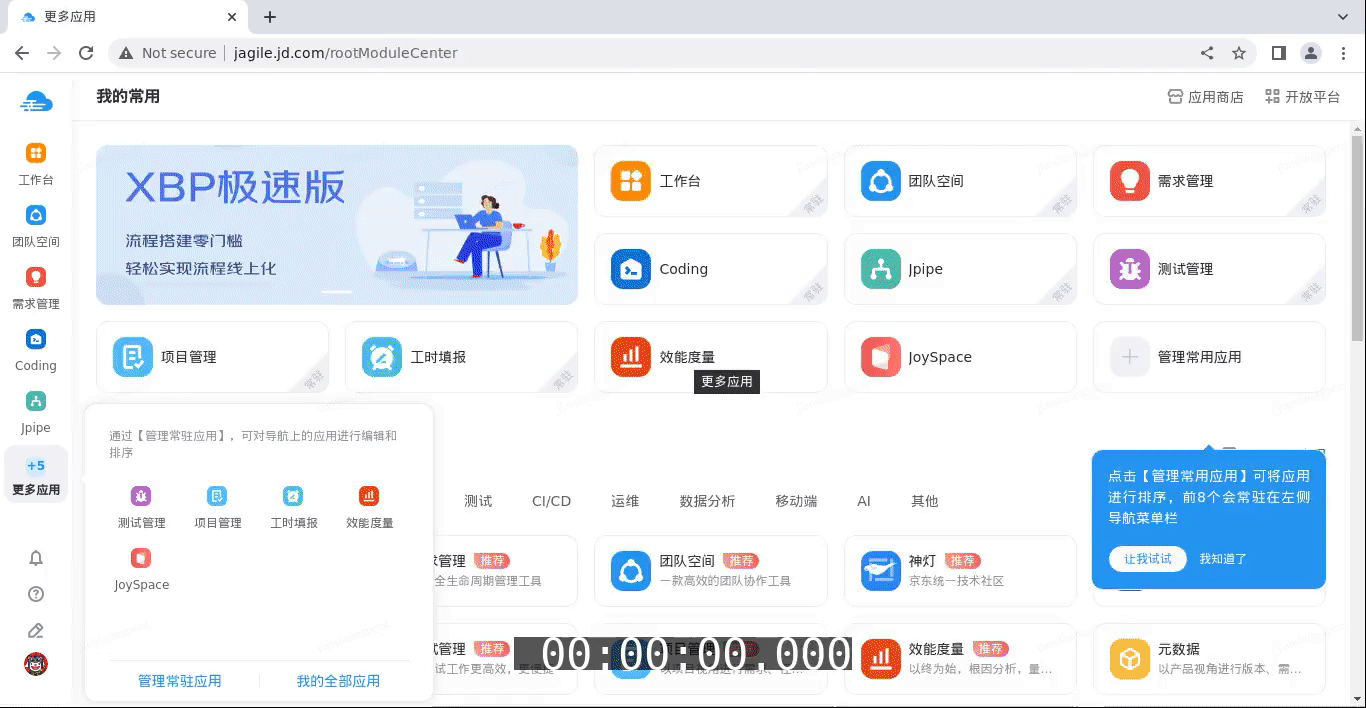
Task: Switch to the CI/CD category tab
Action: pos(551,501)
